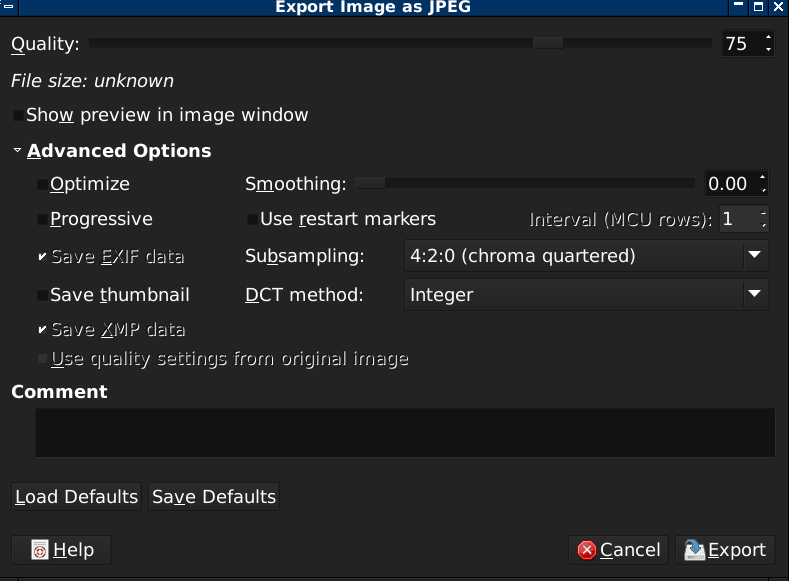Open the DCT method Integer dropdown
This screenshot has width=789, height=581.
click(x=587, y=294)
